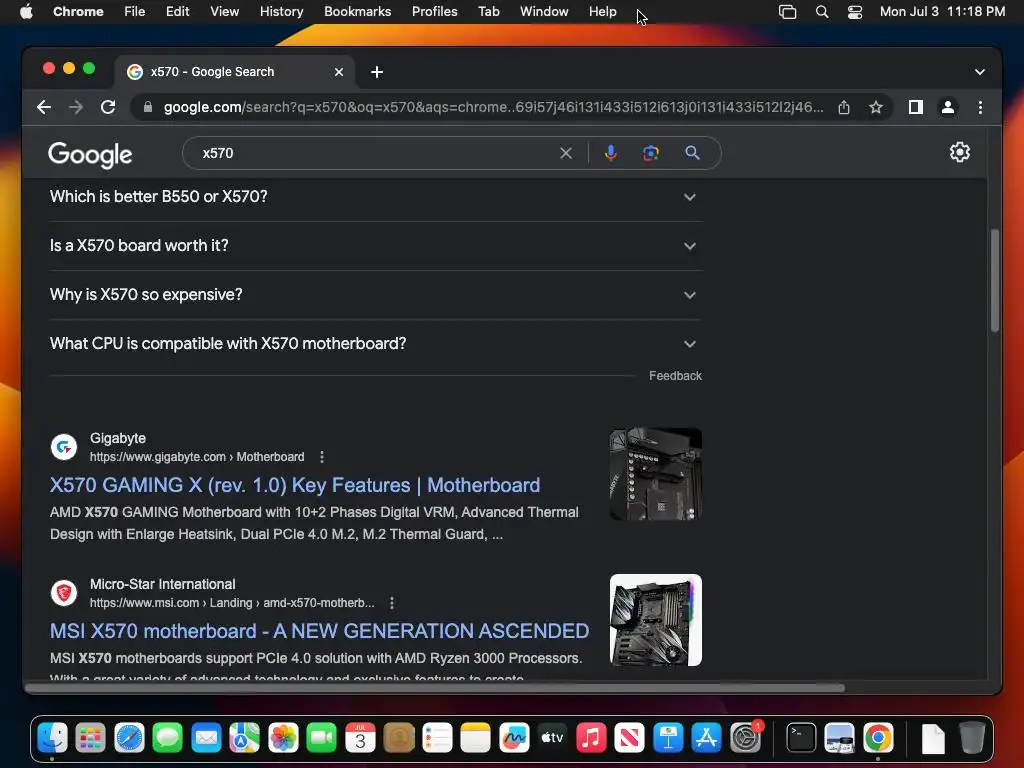Close the x570 Google Search tab
This screenshot has width=1024, height=768.
(x=339, y=72)
